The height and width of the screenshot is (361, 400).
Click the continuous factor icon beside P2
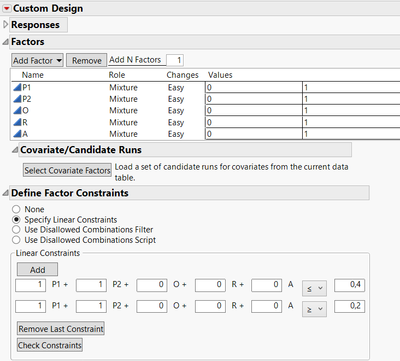pos(17,99)
